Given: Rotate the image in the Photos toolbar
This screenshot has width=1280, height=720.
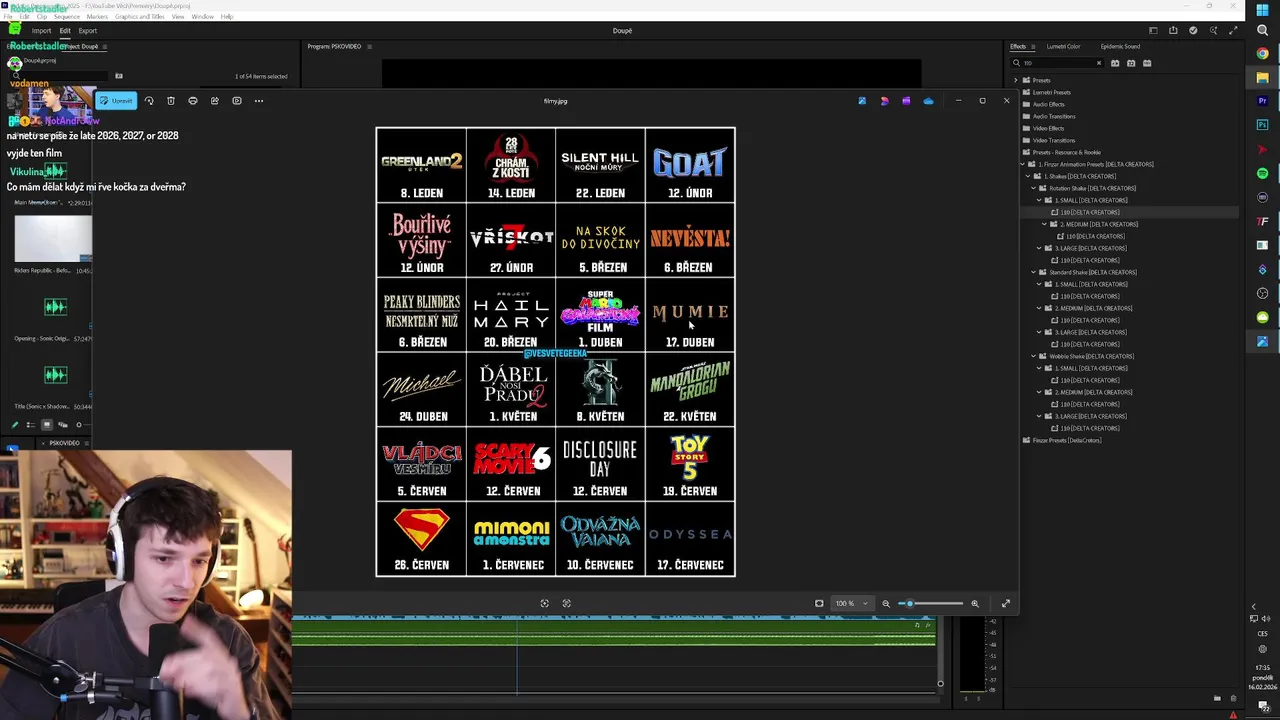Looking at the screenshot, I should (149, 100).
